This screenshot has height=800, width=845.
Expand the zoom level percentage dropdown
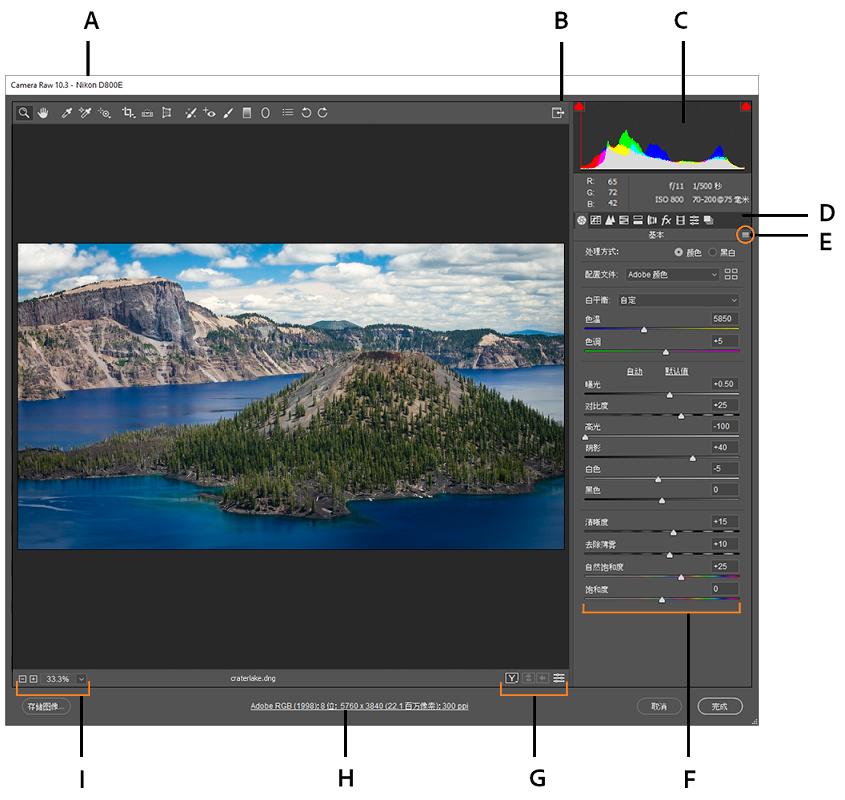(x=80, y=677)
